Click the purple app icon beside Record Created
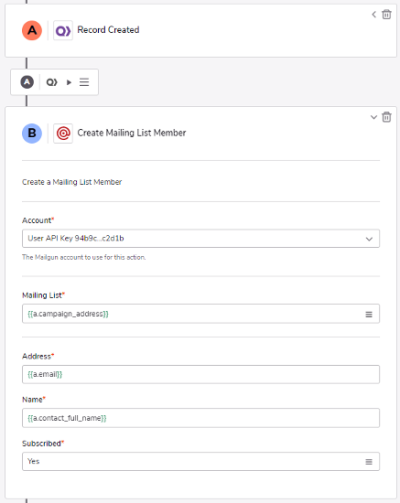This screenshot has height=503, width=400. (x=63, y=31)
